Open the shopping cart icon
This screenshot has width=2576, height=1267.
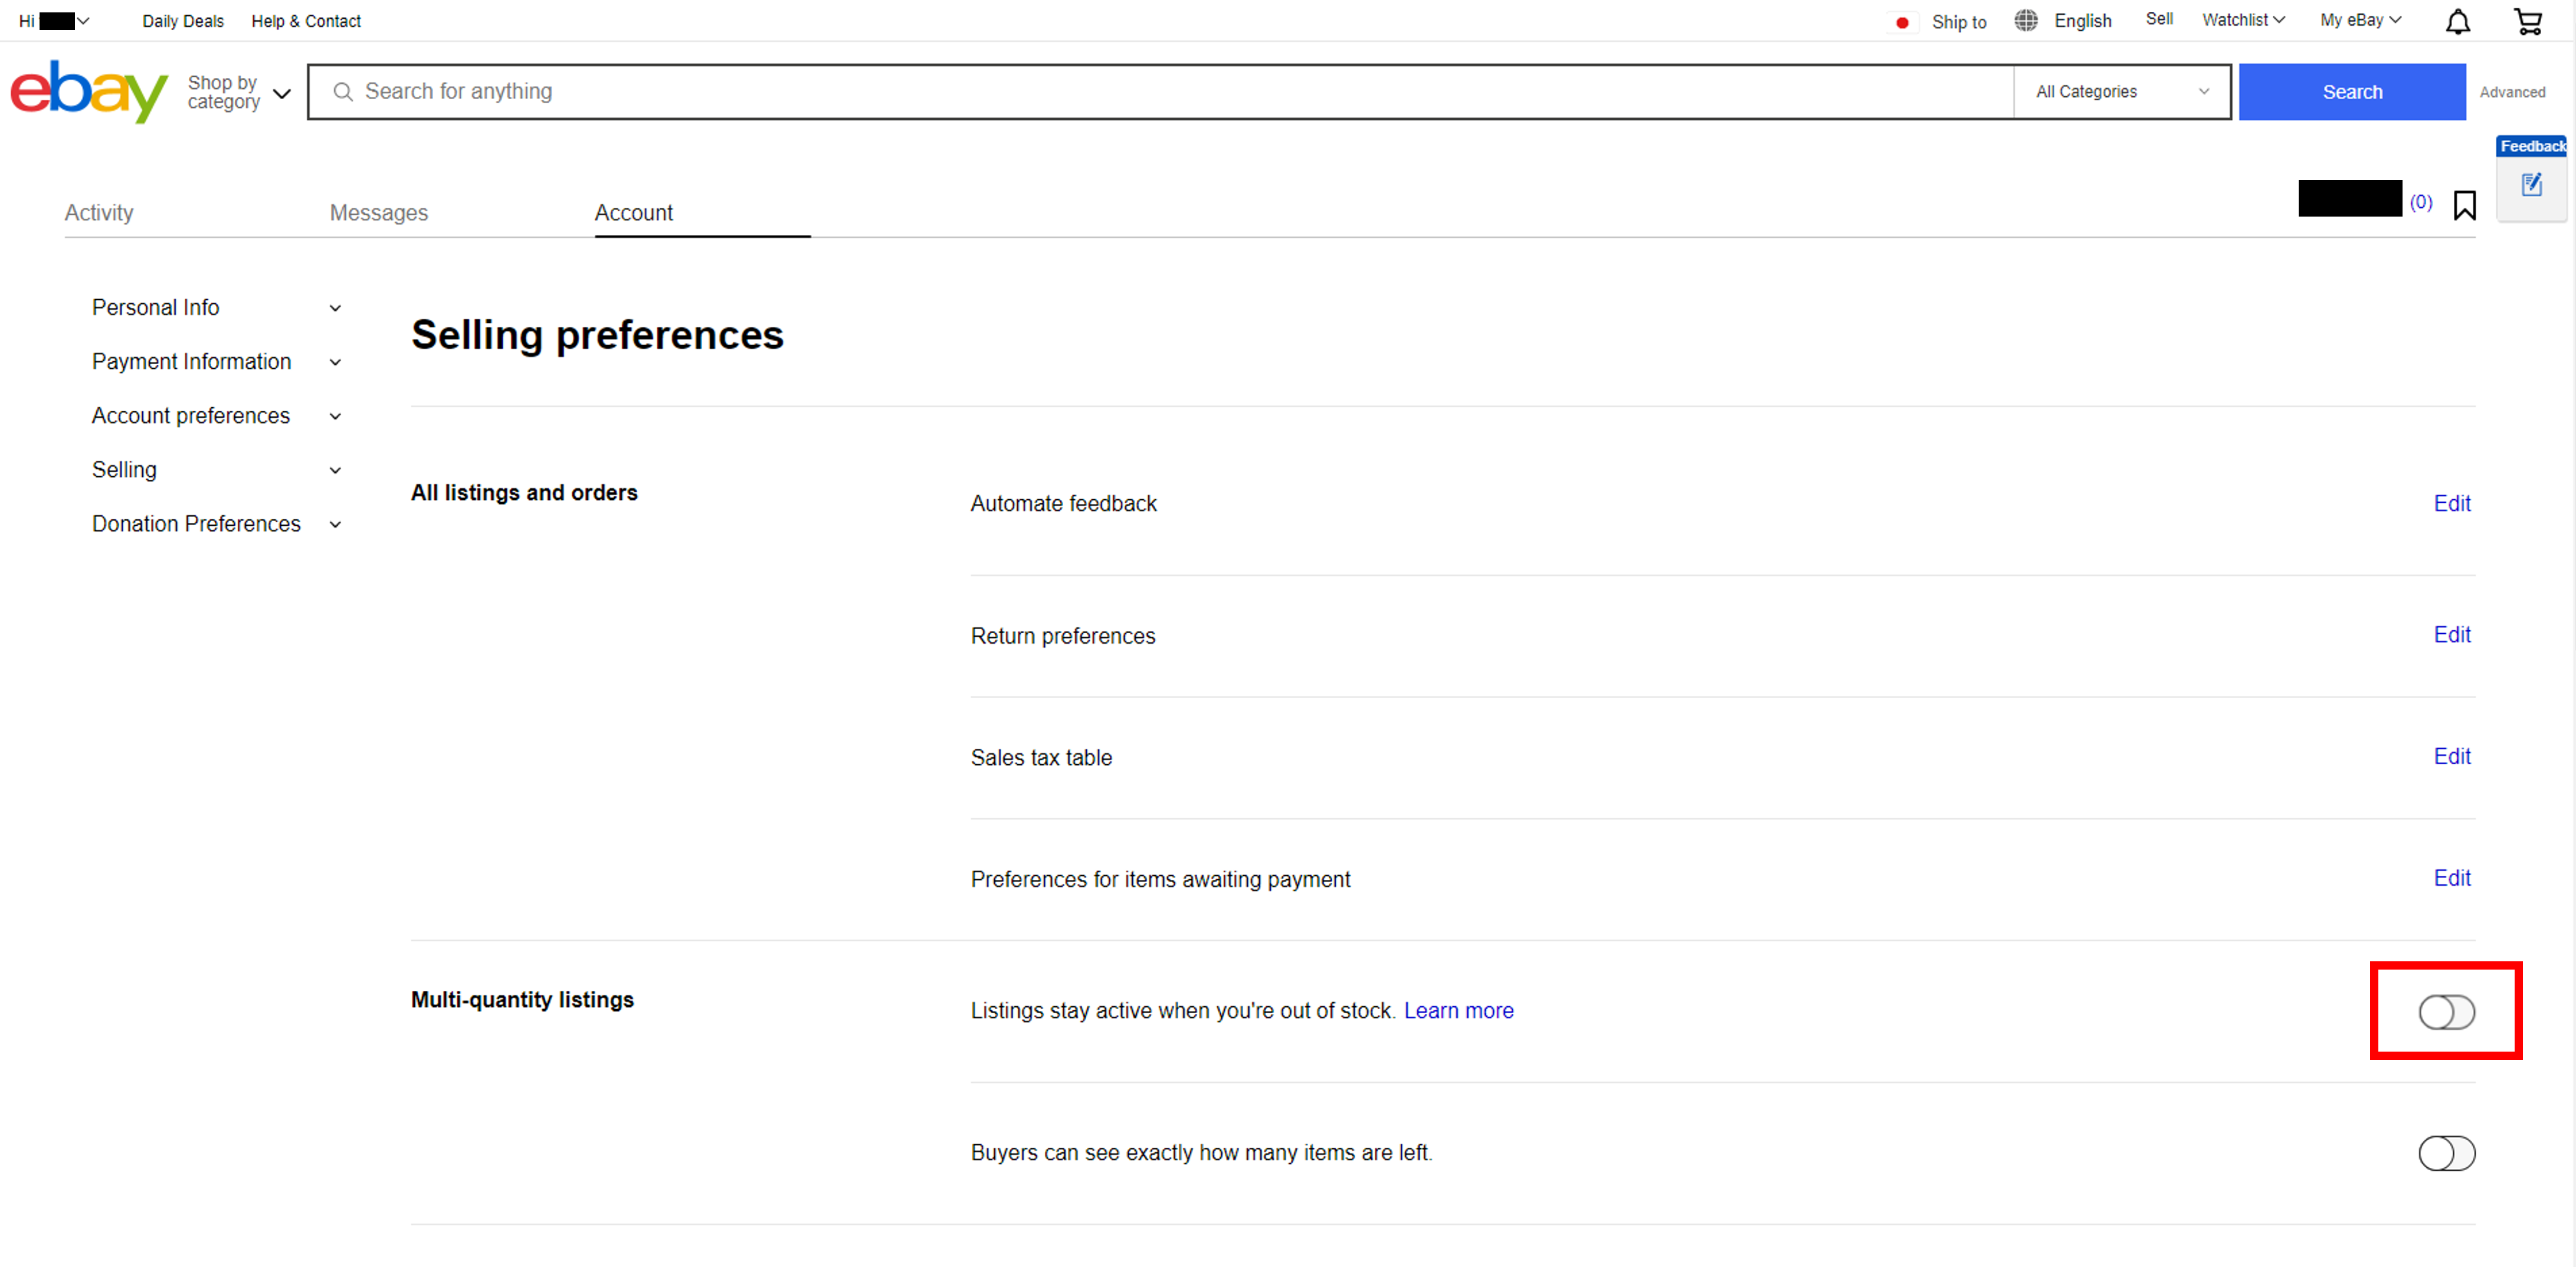click(2527, 21)
